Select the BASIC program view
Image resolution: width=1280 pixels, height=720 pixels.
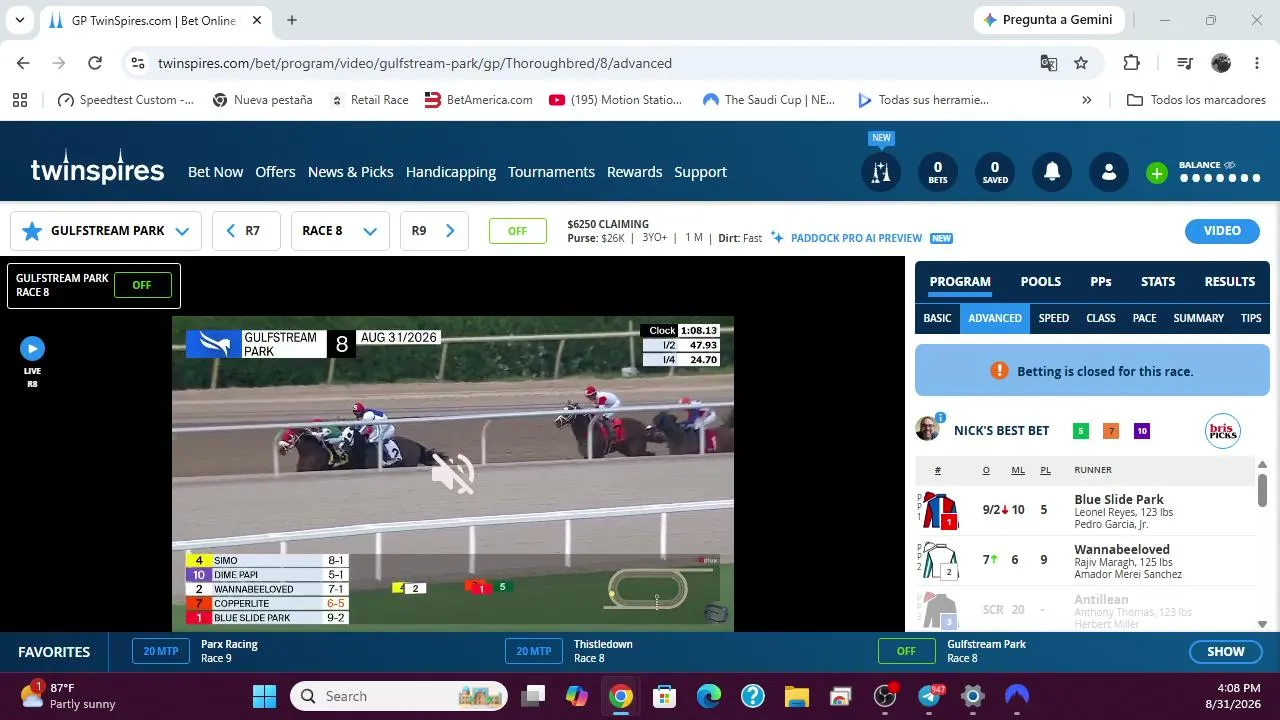tap(937, 318)
